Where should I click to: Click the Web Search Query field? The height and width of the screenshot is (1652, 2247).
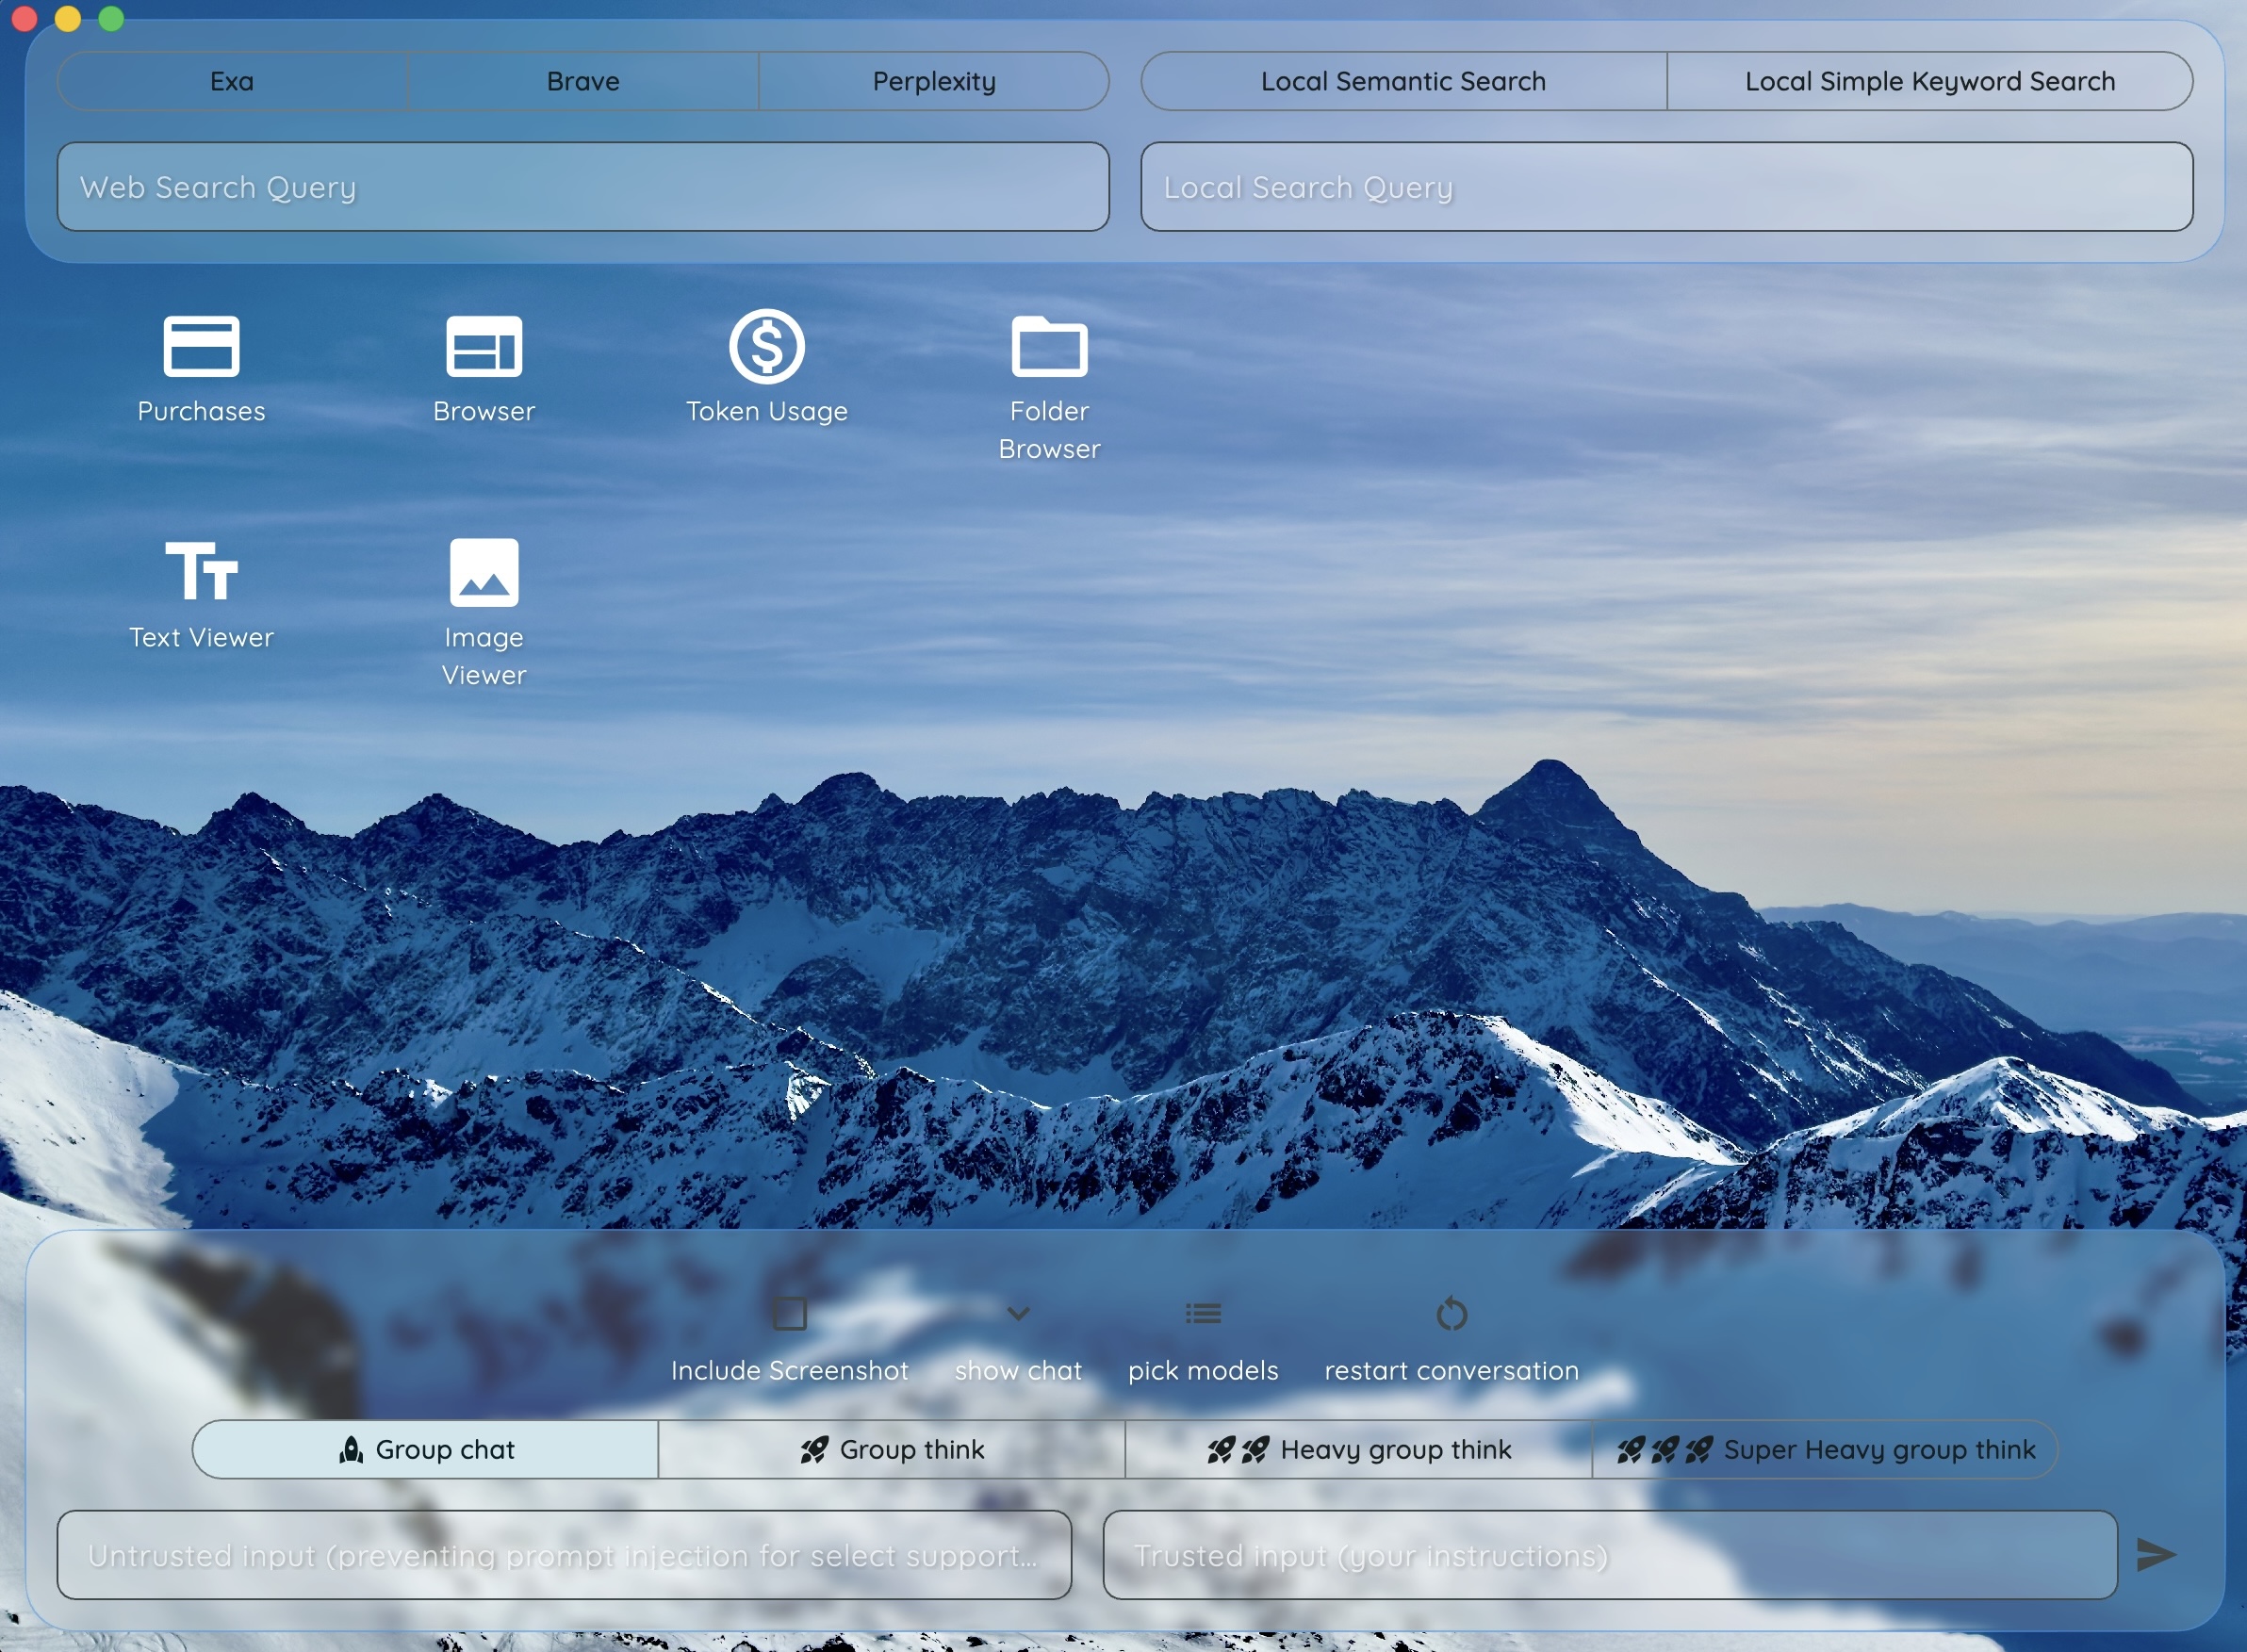click(x=583, y=187)
